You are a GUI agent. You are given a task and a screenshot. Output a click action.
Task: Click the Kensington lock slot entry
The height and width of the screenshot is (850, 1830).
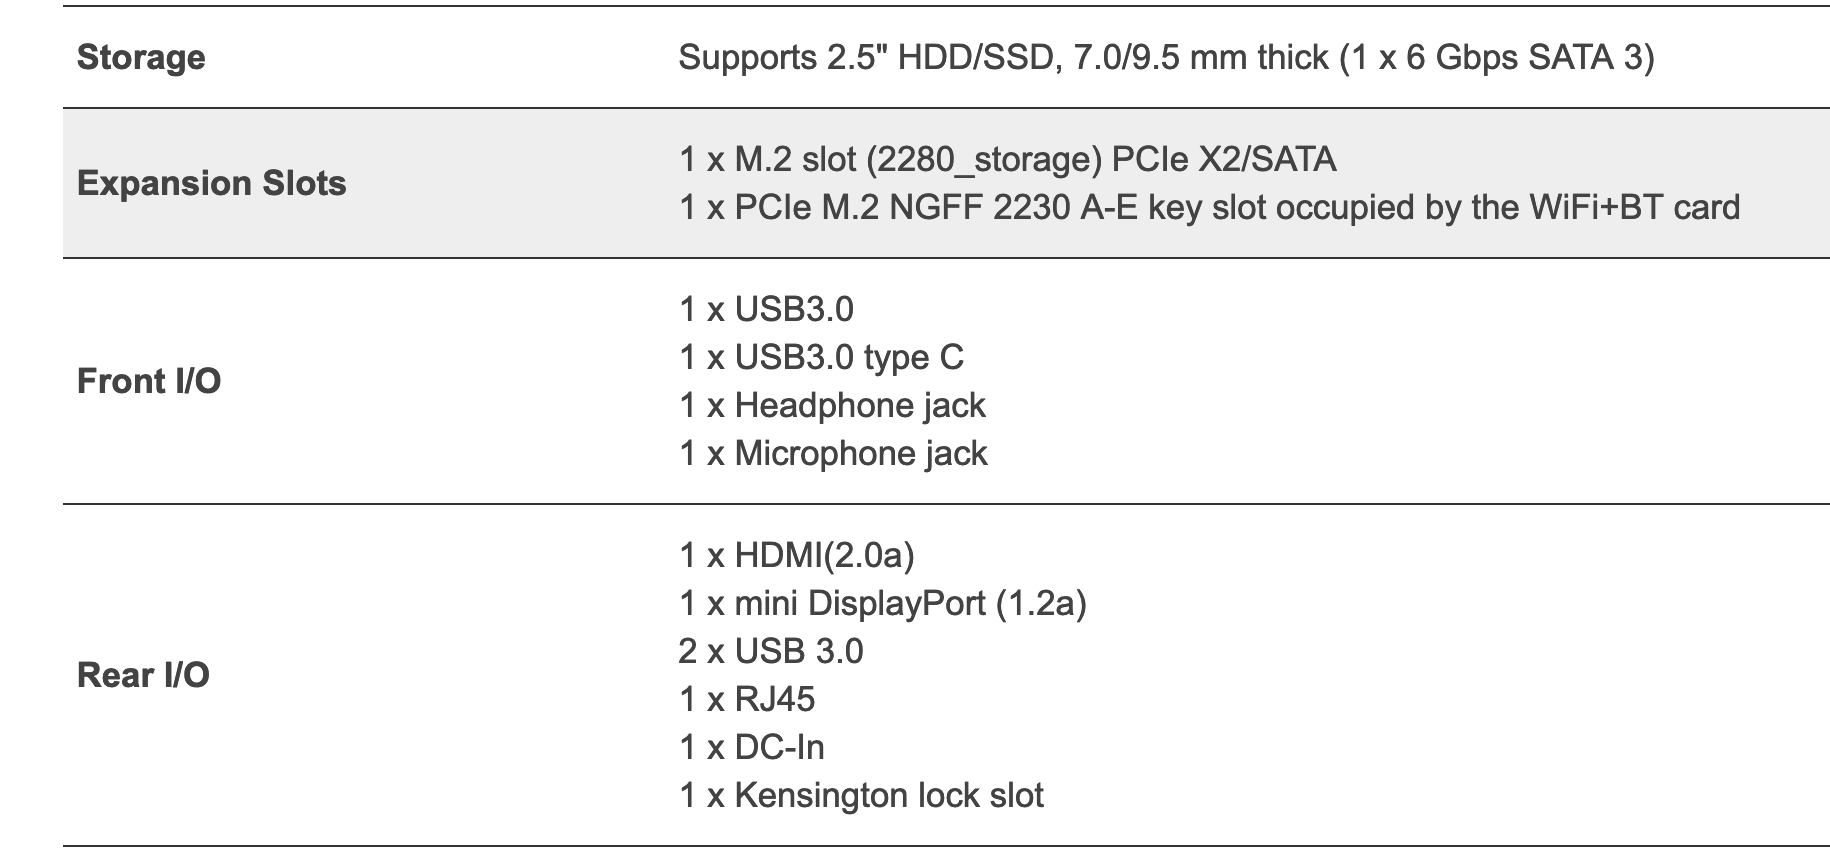tap(861, 795)
